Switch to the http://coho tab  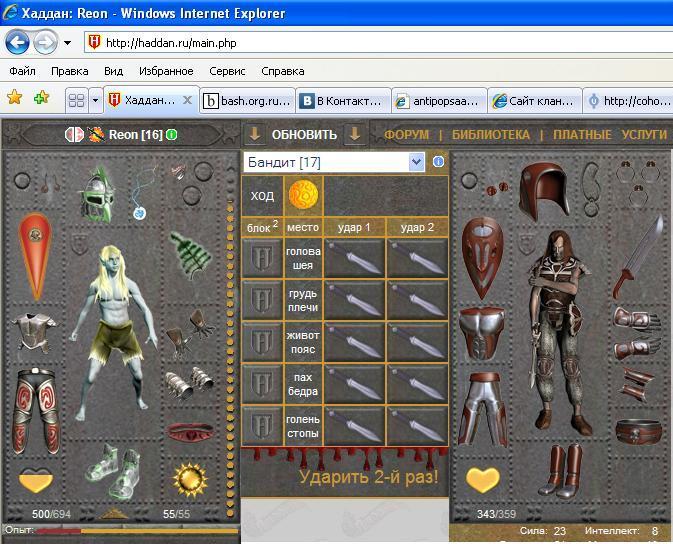pos(628,101)
